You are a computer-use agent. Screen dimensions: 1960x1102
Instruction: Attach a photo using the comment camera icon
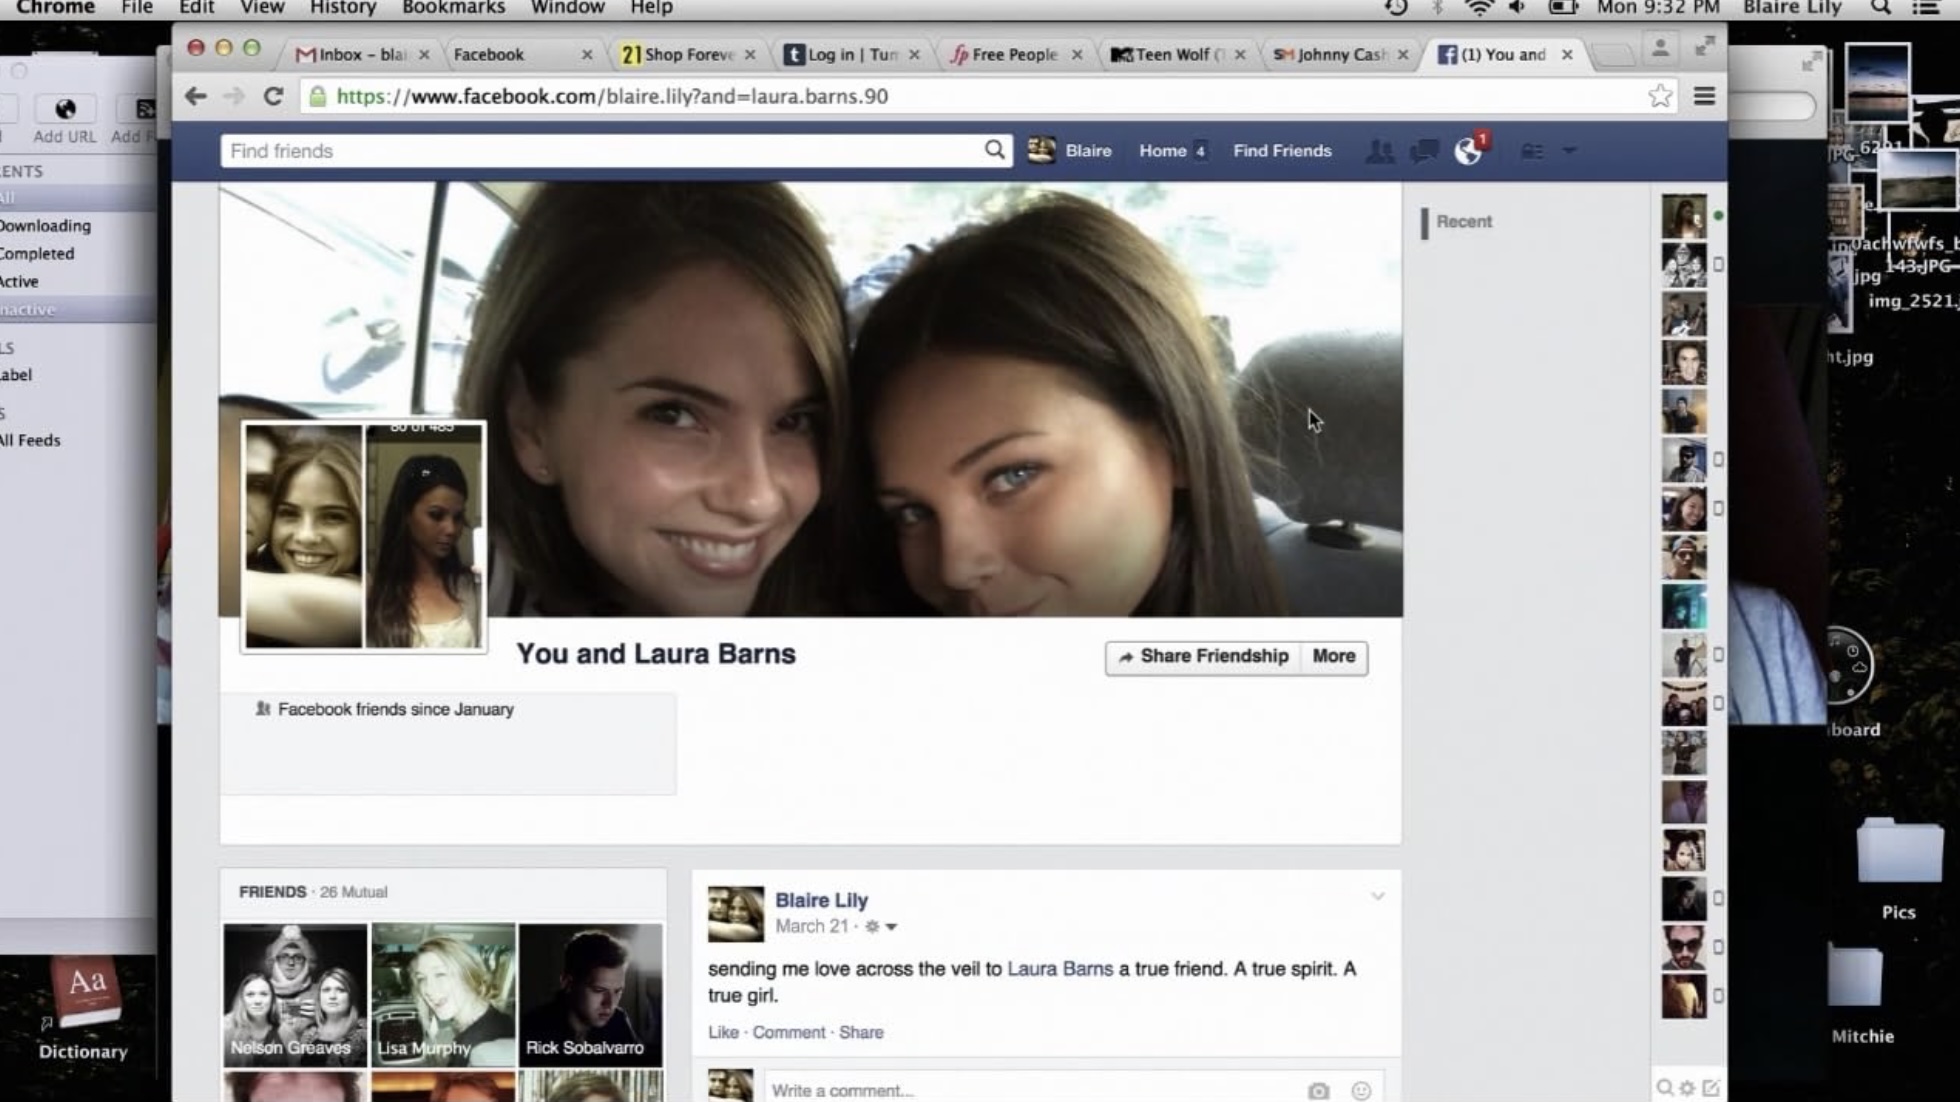(x=1320, y=1089)
